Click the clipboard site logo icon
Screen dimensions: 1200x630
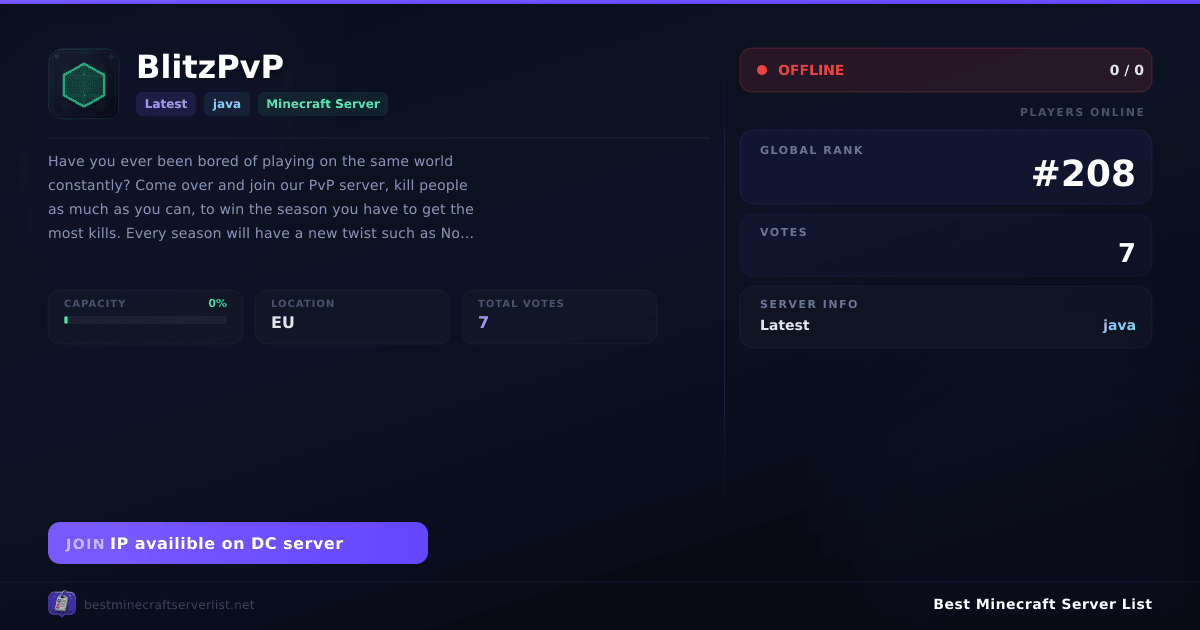pos(62,603)
